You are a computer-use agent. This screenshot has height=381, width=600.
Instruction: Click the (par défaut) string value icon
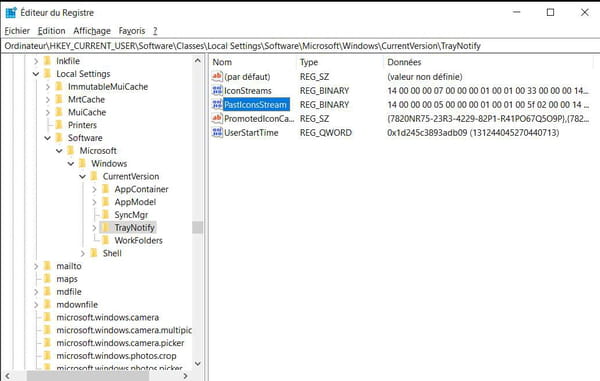pyautogui.click(x=217, y=77)
